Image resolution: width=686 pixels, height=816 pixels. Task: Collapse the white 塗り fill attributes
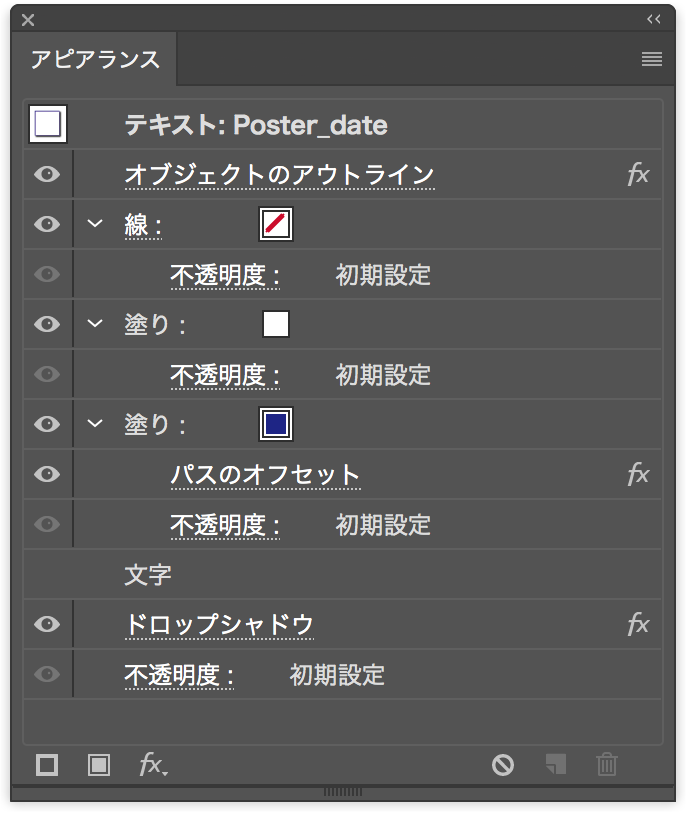click(95, 324)
